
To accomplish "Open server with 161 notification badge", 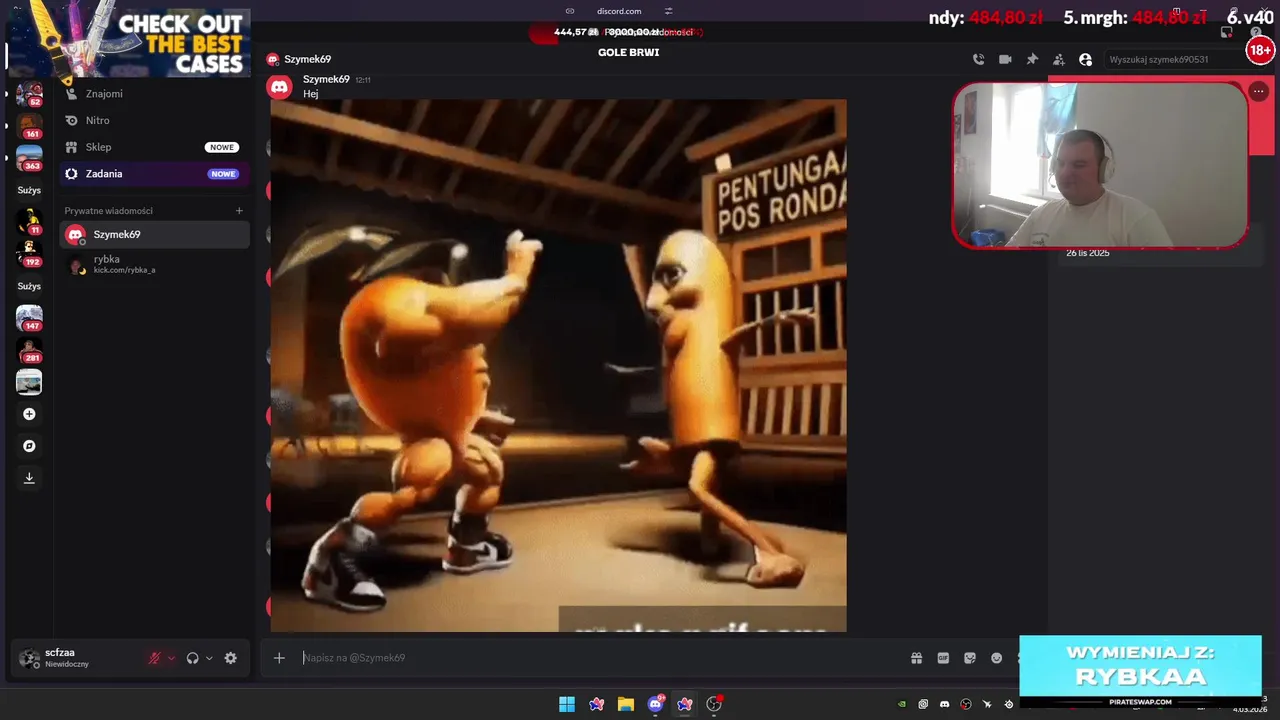I will pyautogui.click(x=29, y=126).
